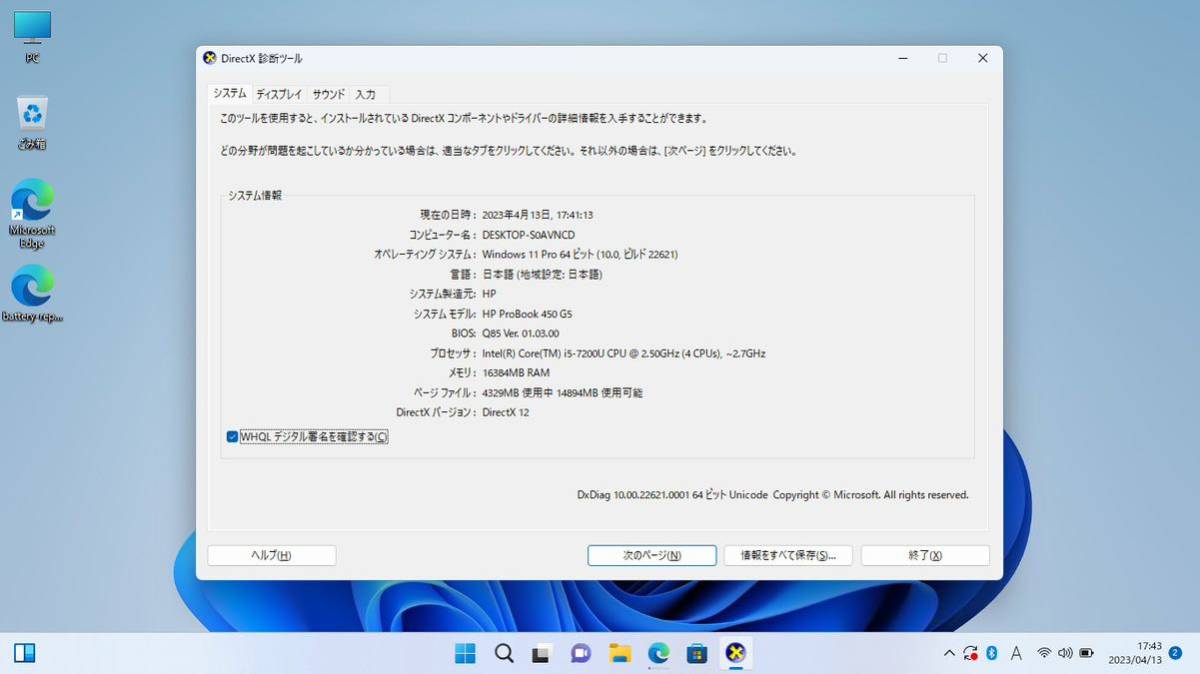Image resolution: width=1200 pixels, height=674 pixels.
Task: Click the HP ProBook 450 G5 model text
Action: 527,314
